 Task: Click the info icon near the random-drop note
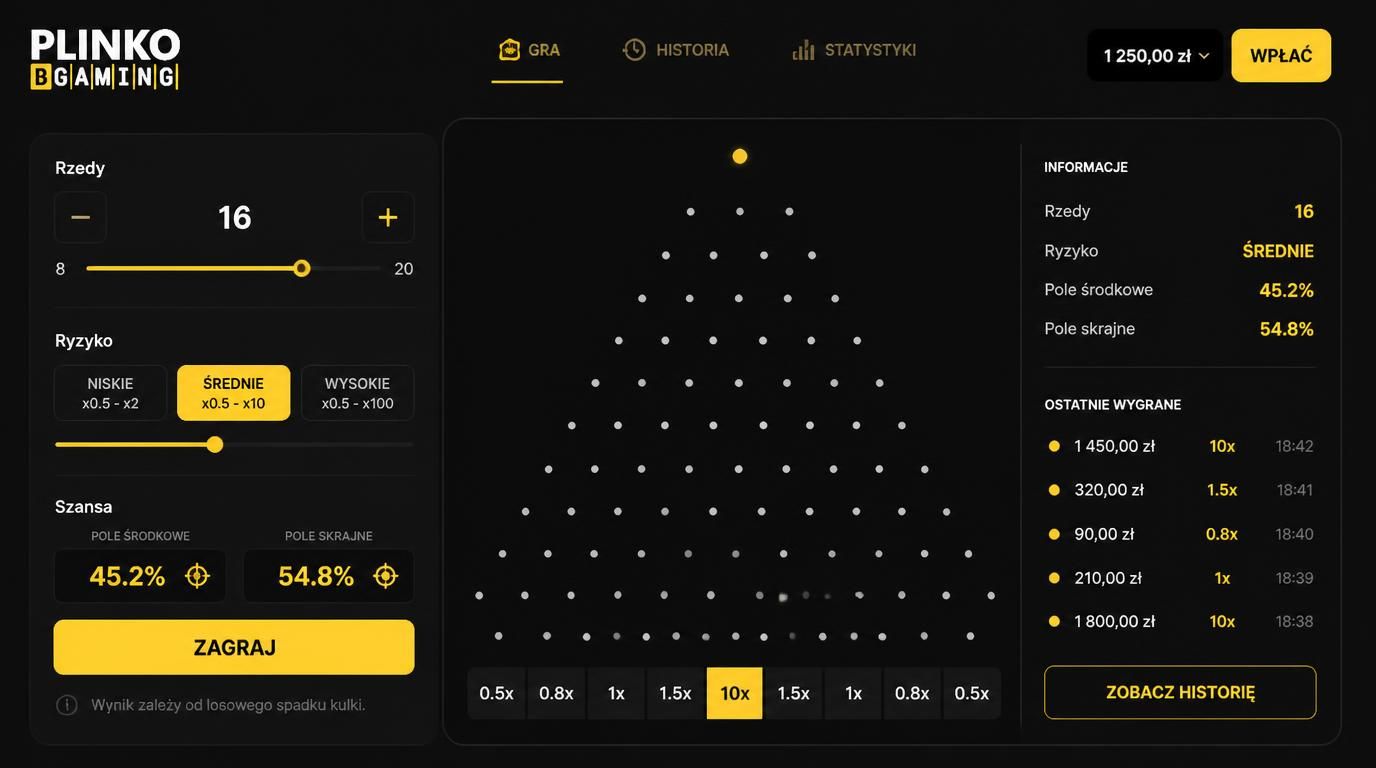tap(67, 705)
